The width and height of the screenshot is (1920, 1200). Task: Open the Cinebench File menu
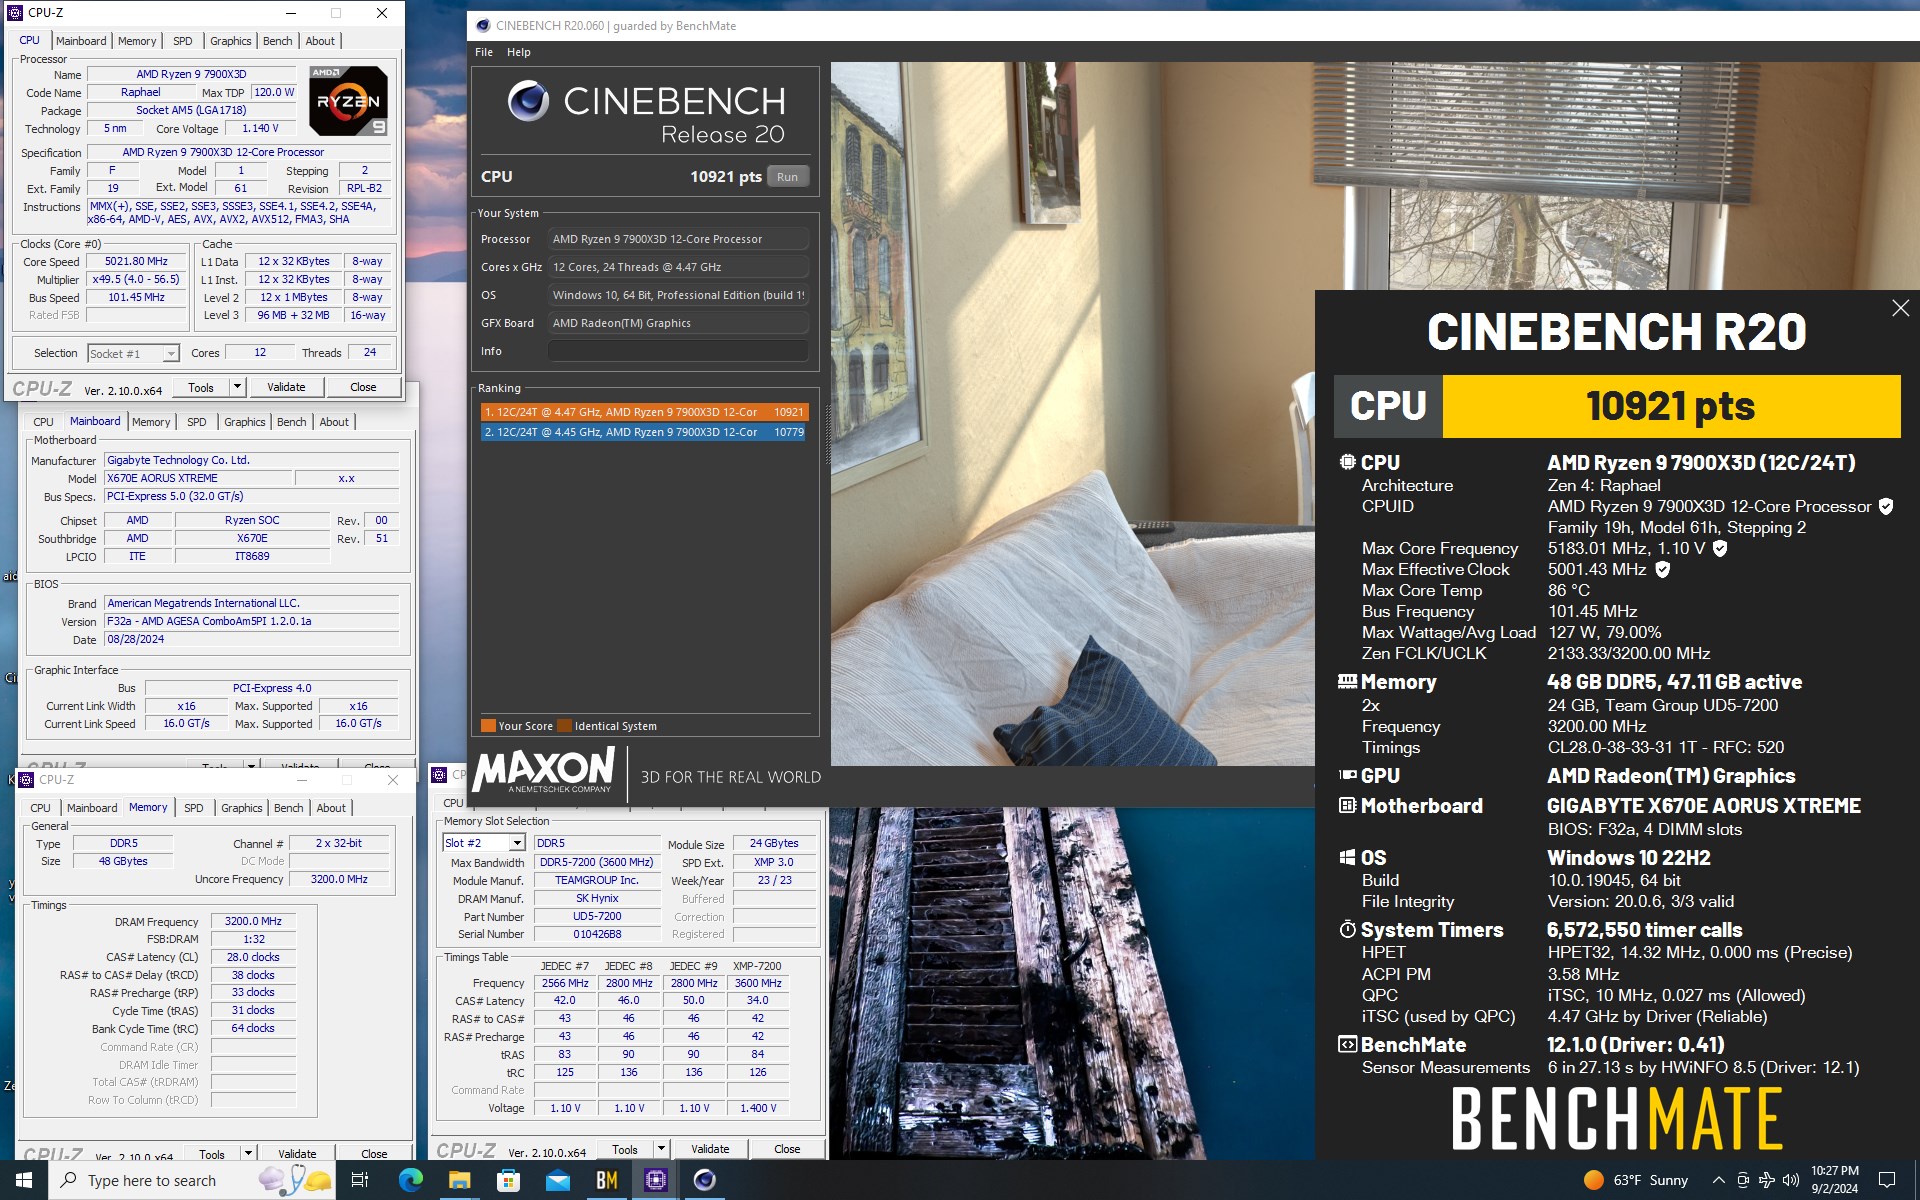(x=484, y=52)
